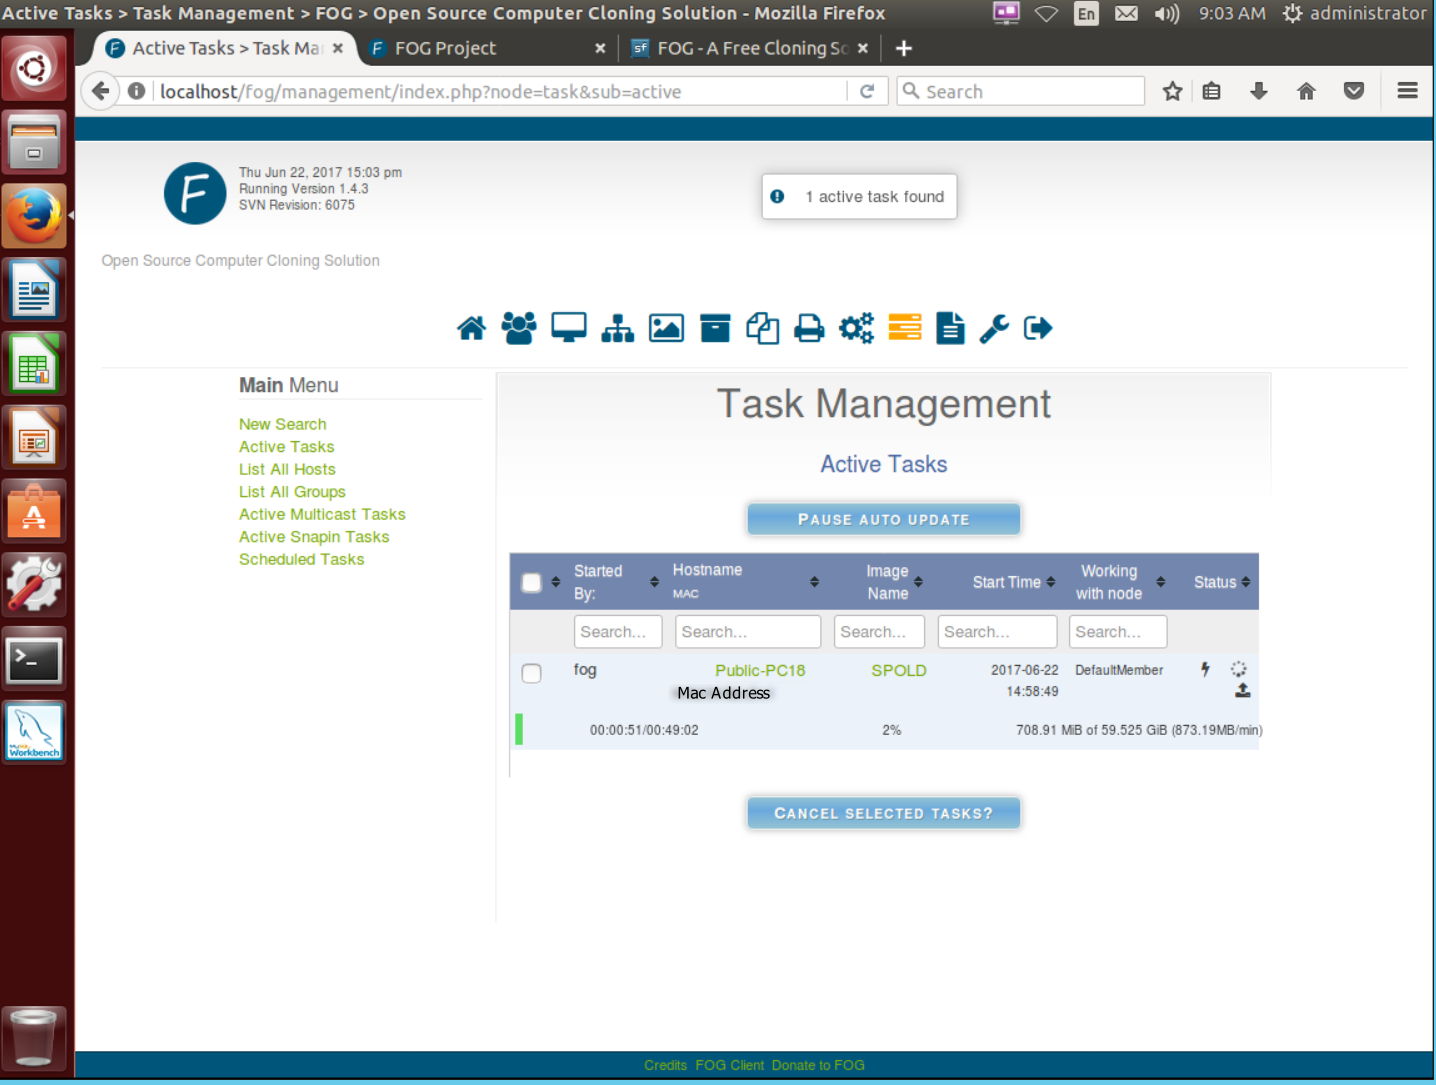
Task: Open Host Management via the monitor icon
Action: click(568, 327)
